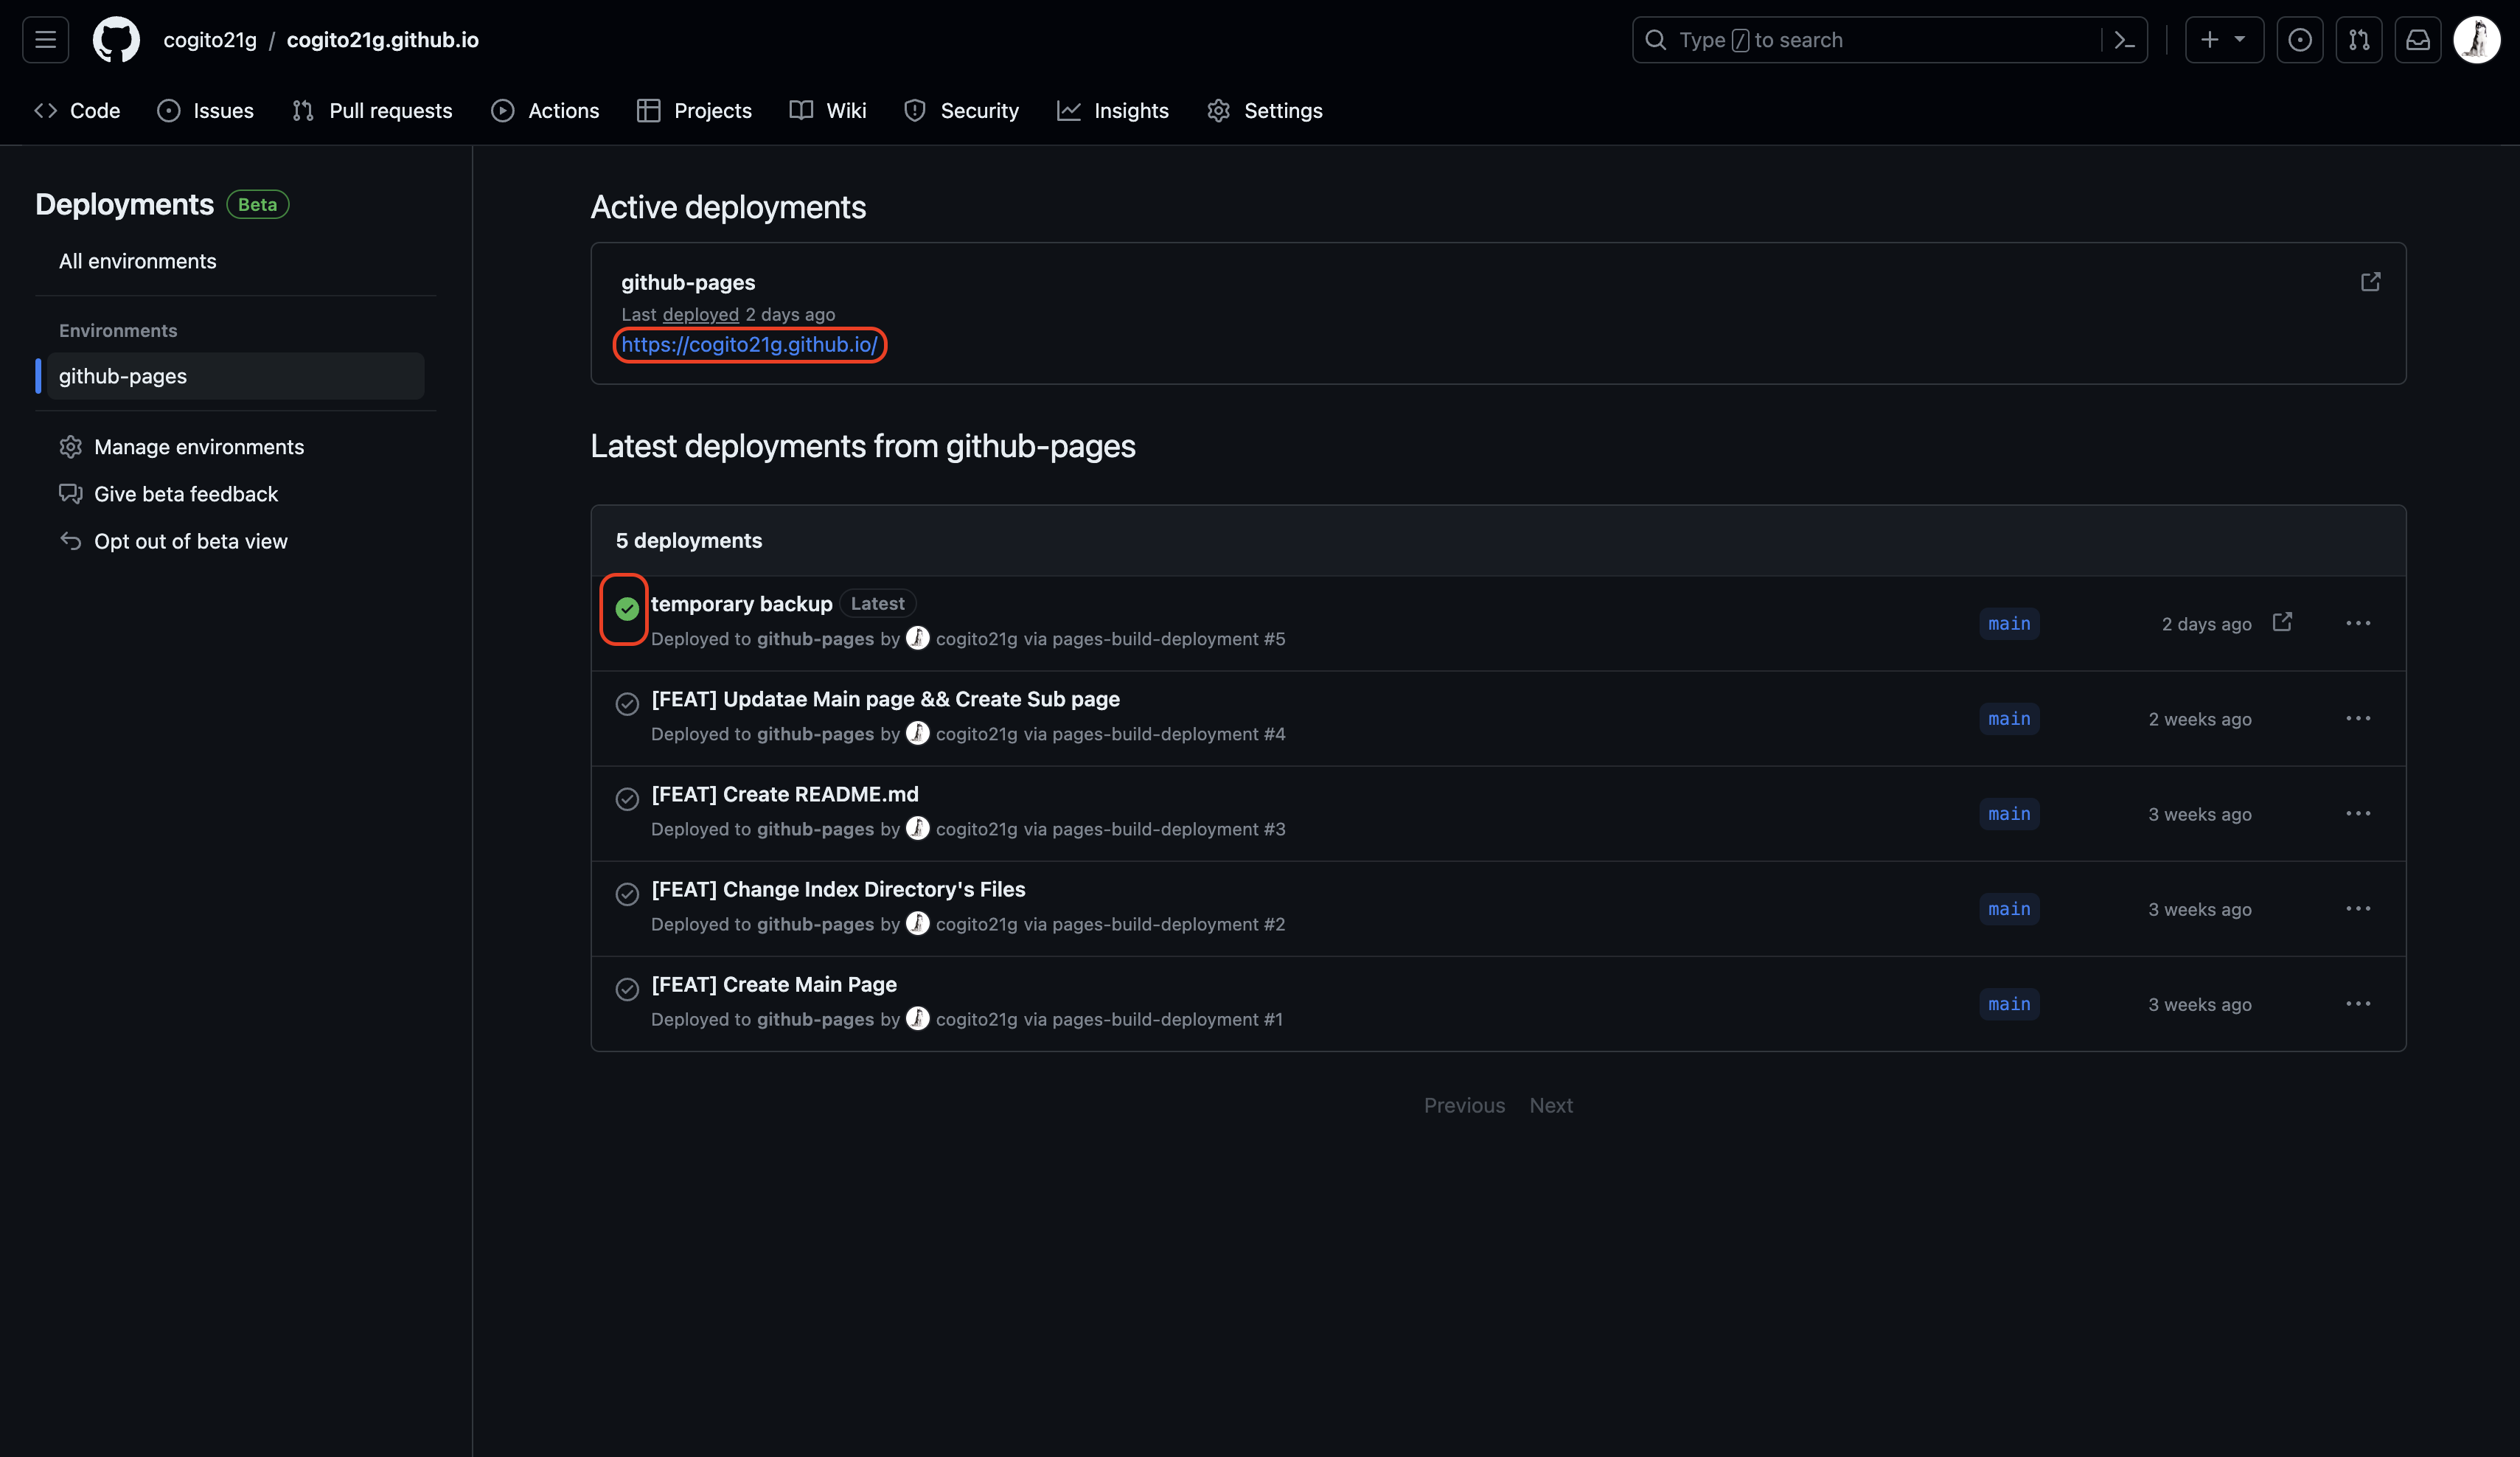The image size is (2520, 1457).
Task: Open temporary backup deployment external link
Action: pos(2282,622)
